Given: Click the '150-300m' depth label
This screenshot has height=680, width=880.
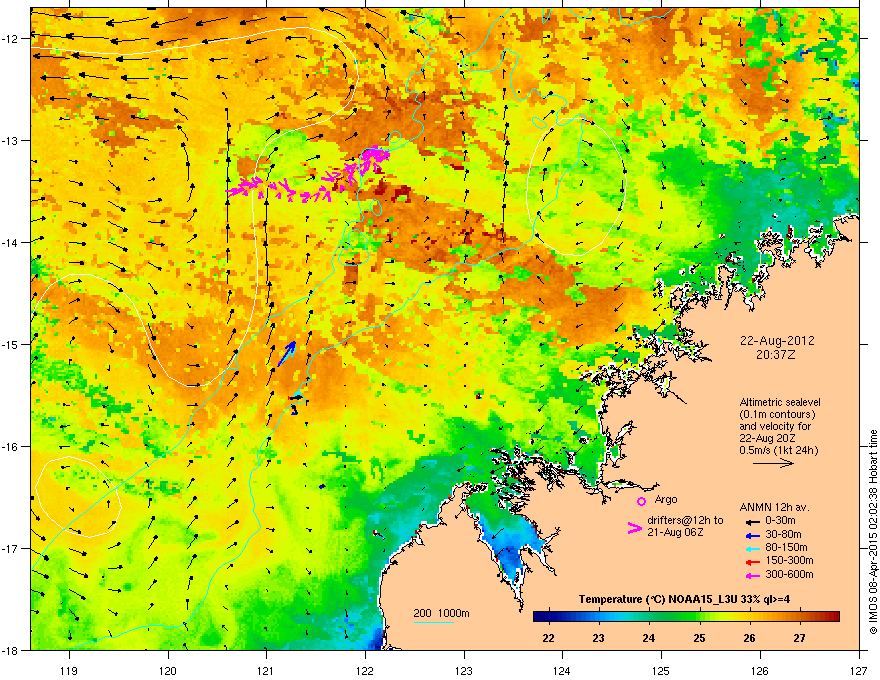Looking at the screenshot, I should click(x=789, y=560).
